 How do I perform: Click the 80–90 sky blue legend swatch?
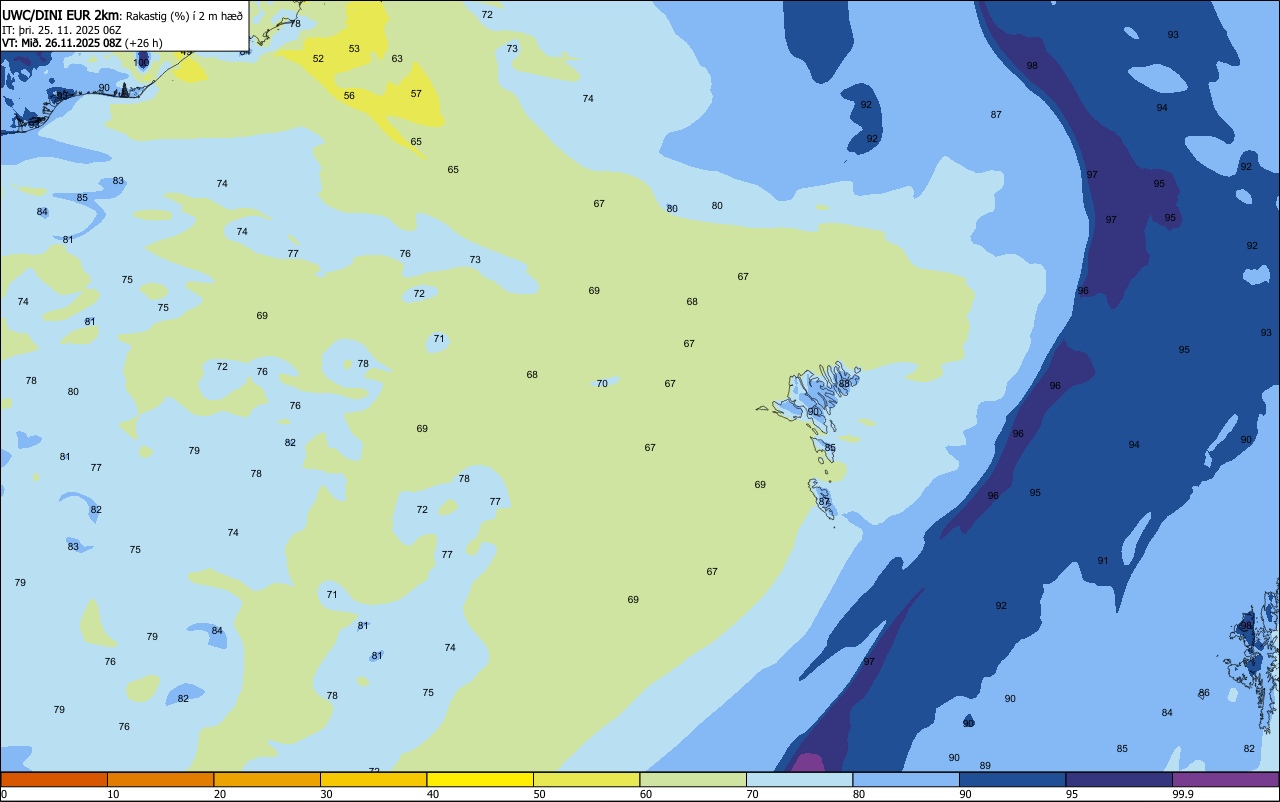pos(906,779)
